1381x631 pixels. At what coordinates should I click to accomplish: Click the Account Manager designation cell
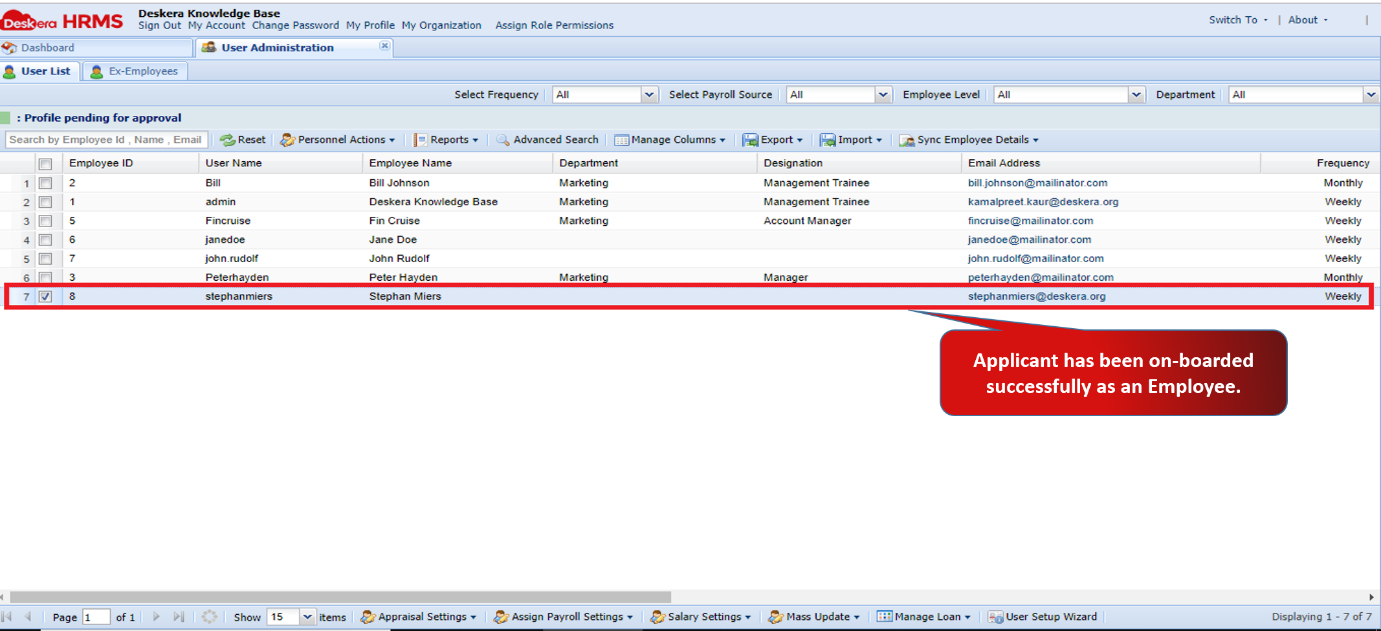[807, 221]
